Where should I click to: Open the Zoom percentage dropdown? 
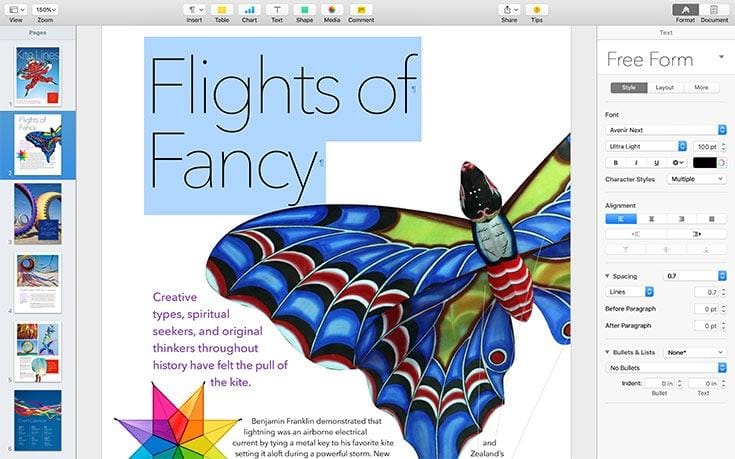[x=45, y=10]
